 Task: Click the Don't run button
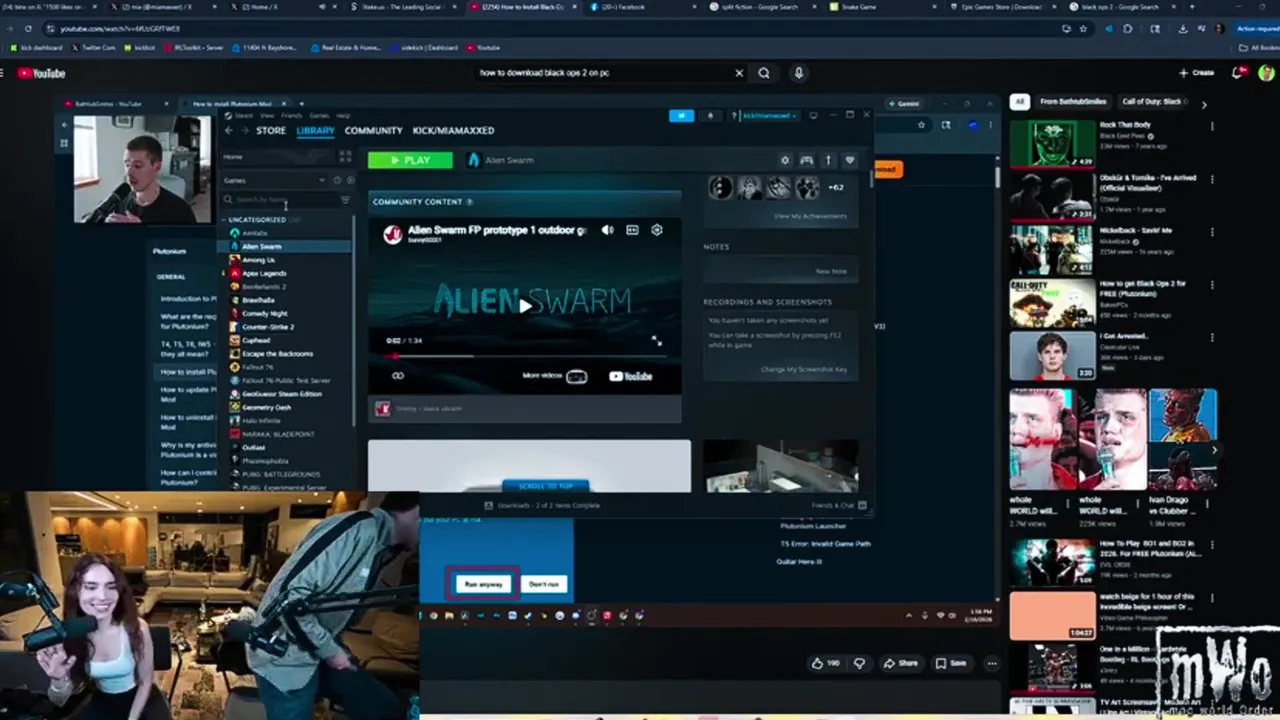coord(544,584)
